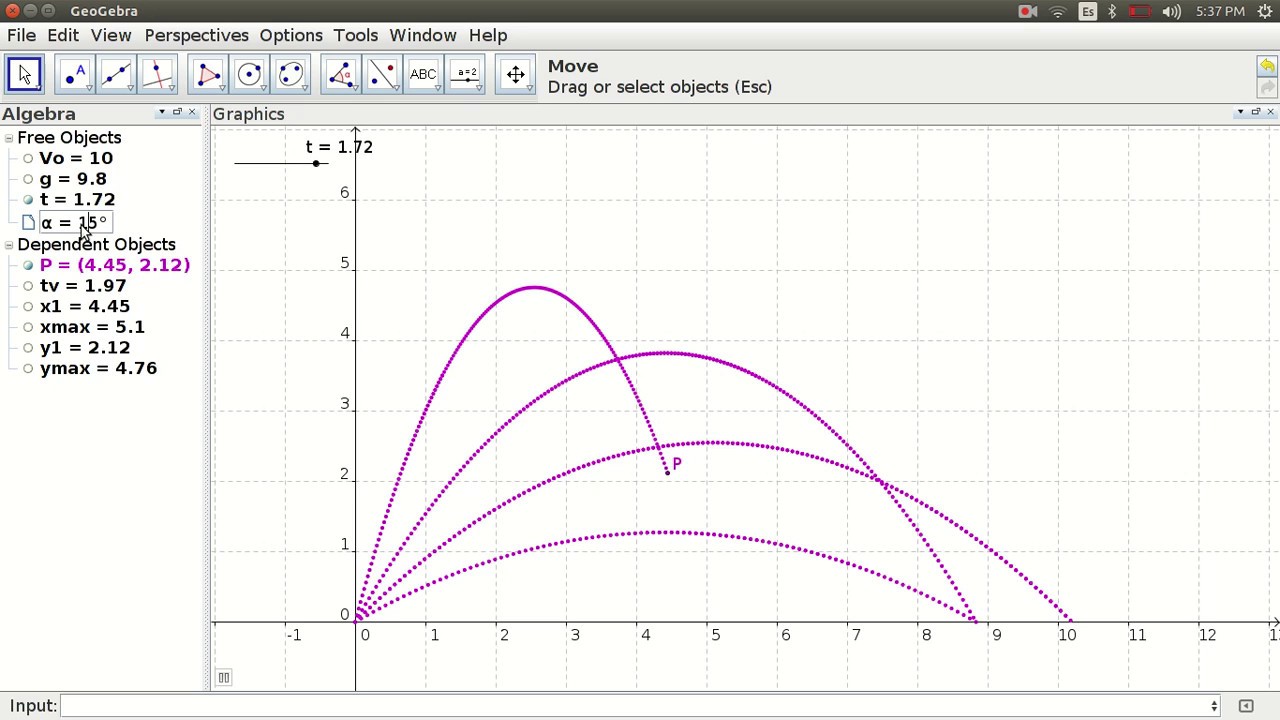The height and width of the screenshot is (720, 1280).
Task: Click the grey Redo arrow
Action: point(1266,87)
